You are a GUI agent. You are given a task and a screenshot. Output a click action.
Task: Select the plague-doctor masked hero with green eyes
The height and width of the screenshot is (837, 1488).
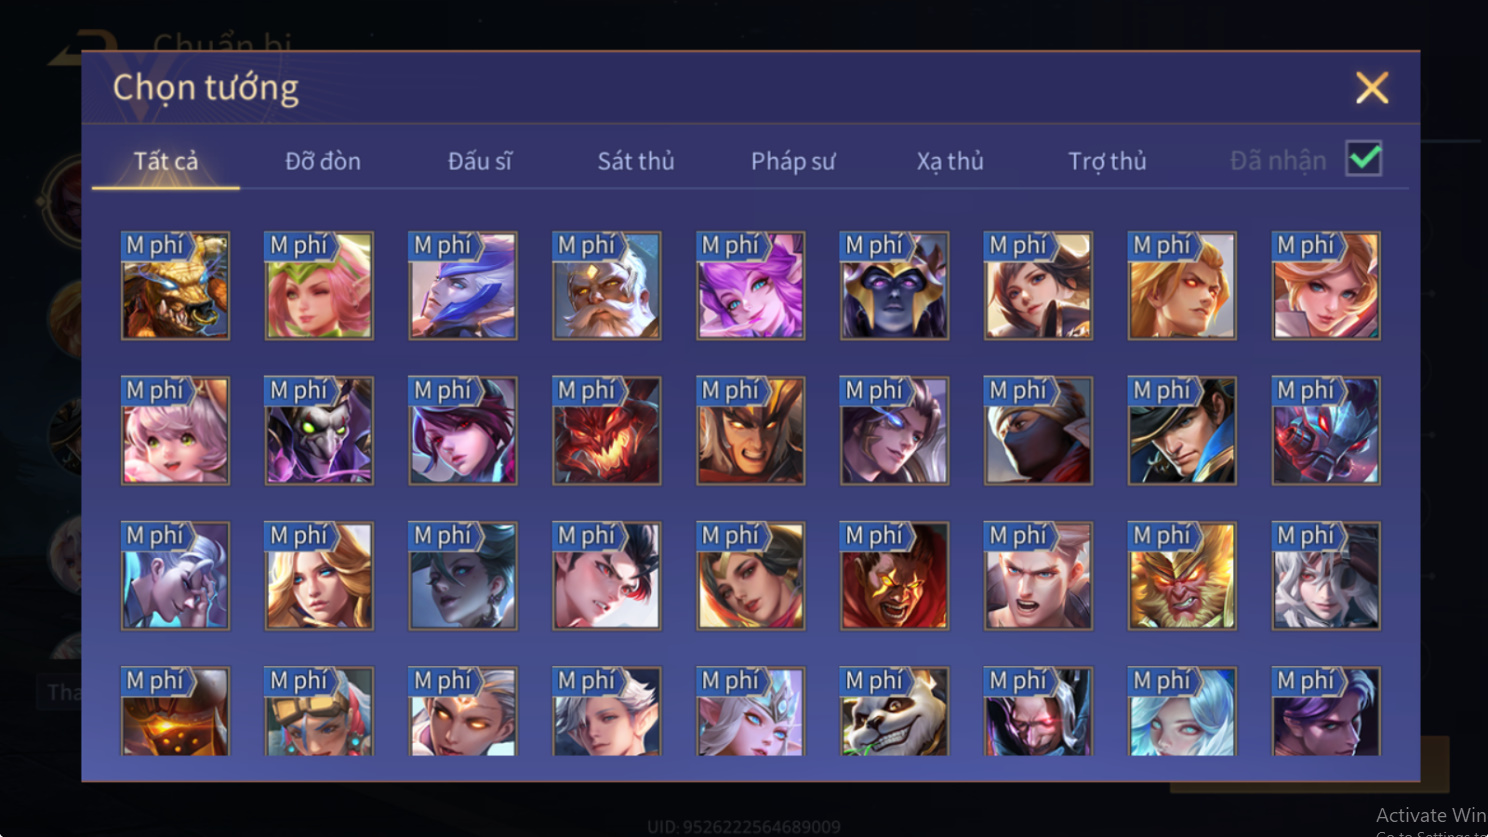point(319,431)
